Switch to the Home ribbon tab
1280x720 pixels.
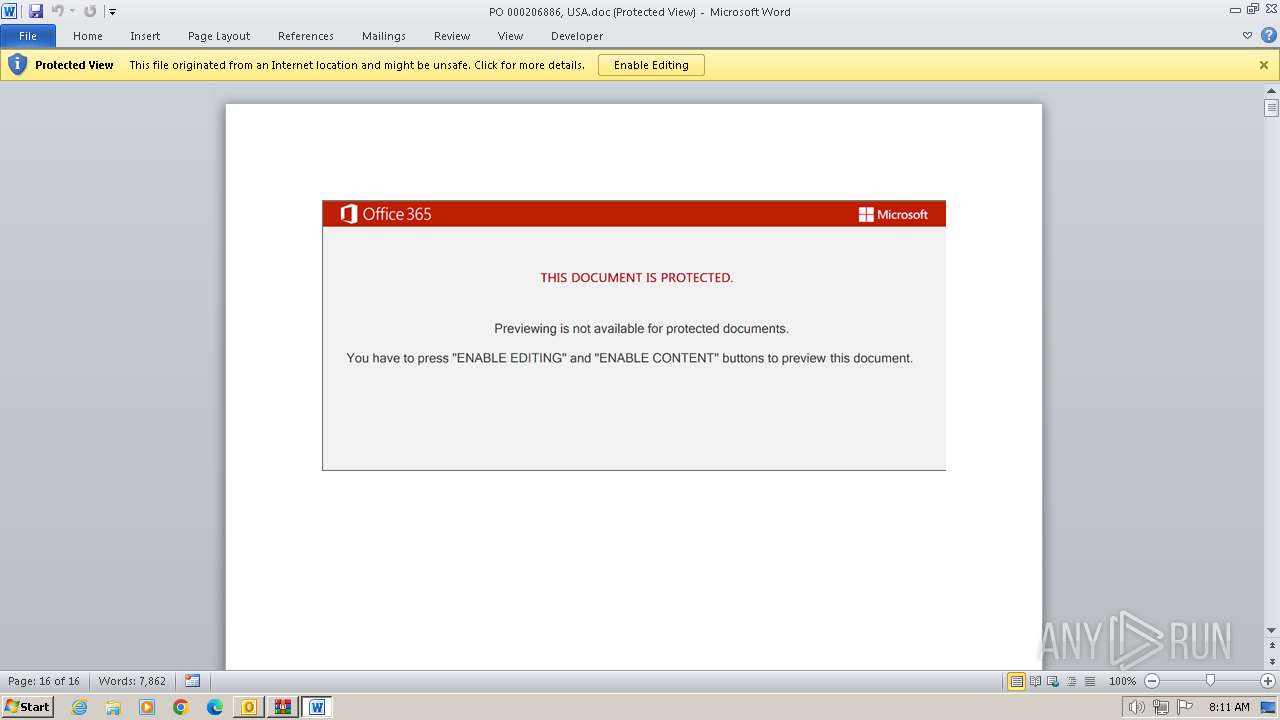88,36
